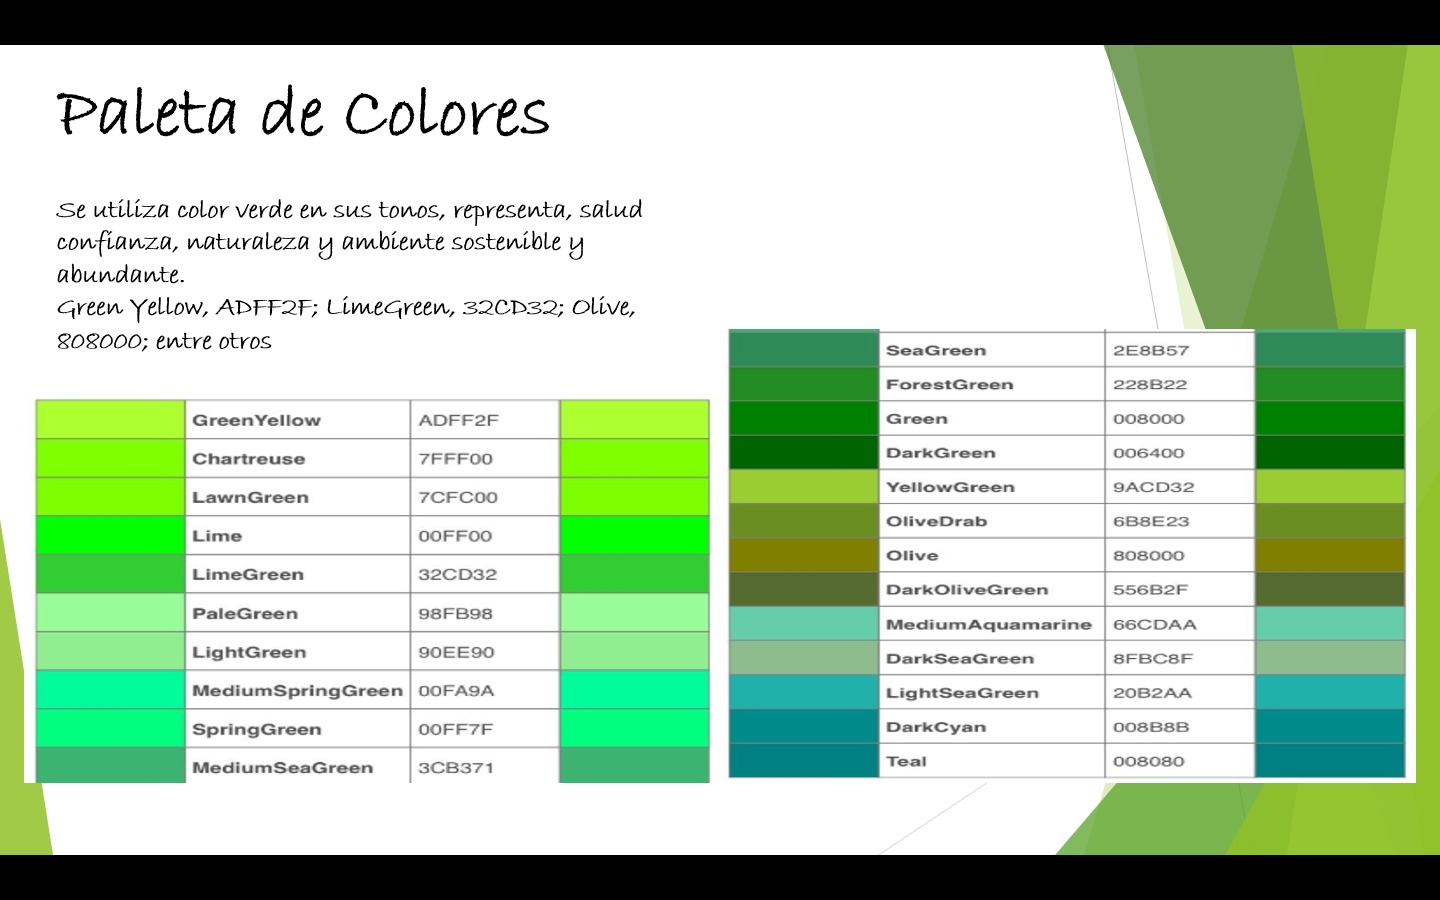Viewport: 1440px width, 900px height.
Task: Select the 'DarkGreen' name cell
Action: click(992, 453)
